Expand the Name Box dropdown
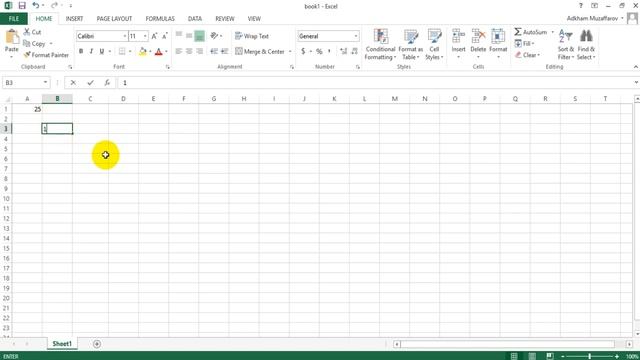The height and width of the screenshot is (360, 640). point(45,82)
